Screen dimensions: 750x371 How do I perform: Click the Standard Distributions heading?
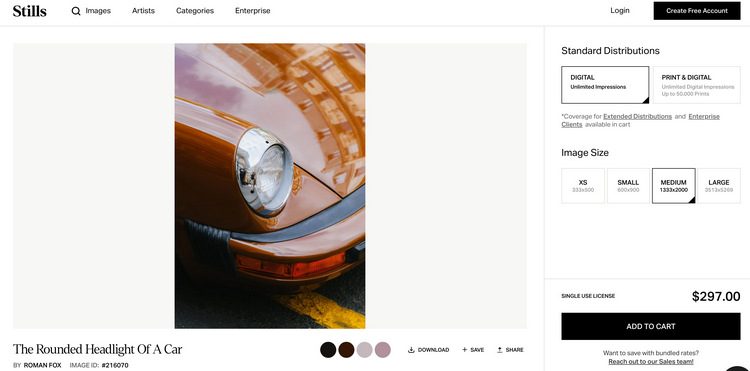610,51
